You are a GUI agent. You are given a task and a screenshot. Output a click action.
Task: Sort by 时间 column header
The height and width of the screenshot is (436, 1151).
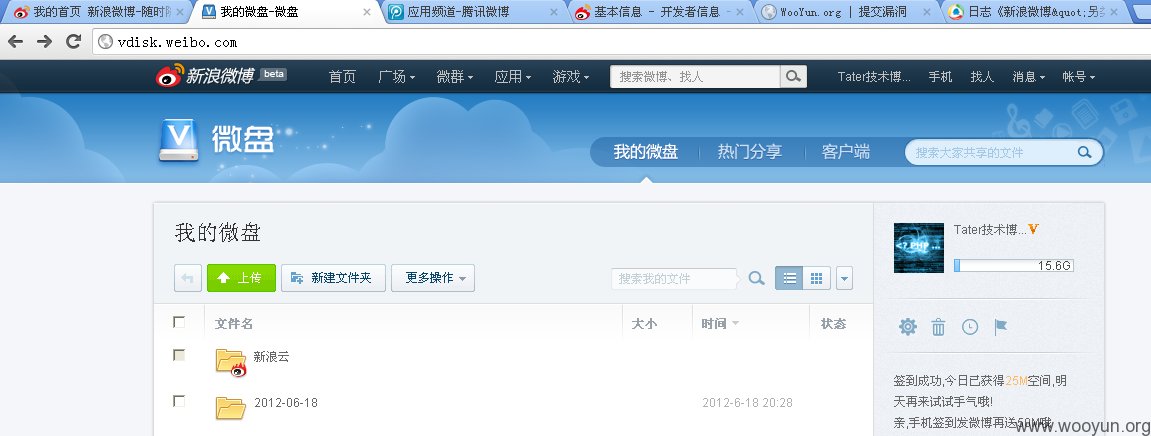(719, 324)
